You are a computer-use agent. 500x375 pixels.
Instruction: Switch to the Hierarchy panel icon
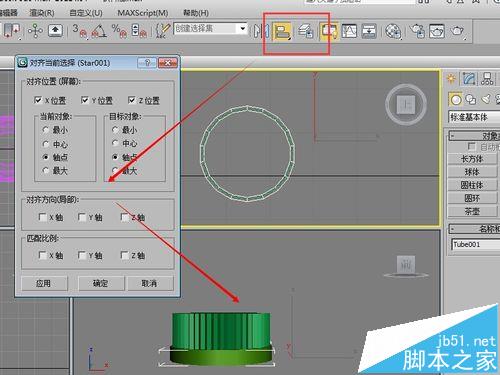(487, 79)
